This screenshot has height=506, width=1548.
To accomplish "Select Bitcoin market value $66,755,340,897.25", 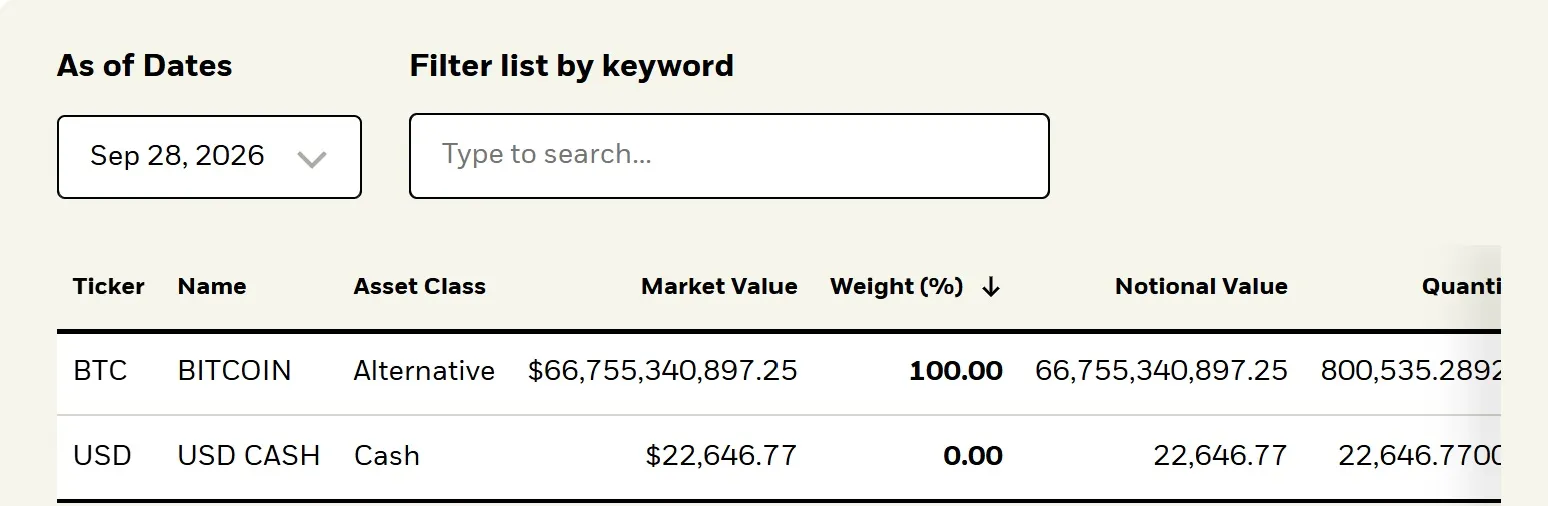I will tap(663, 371).
